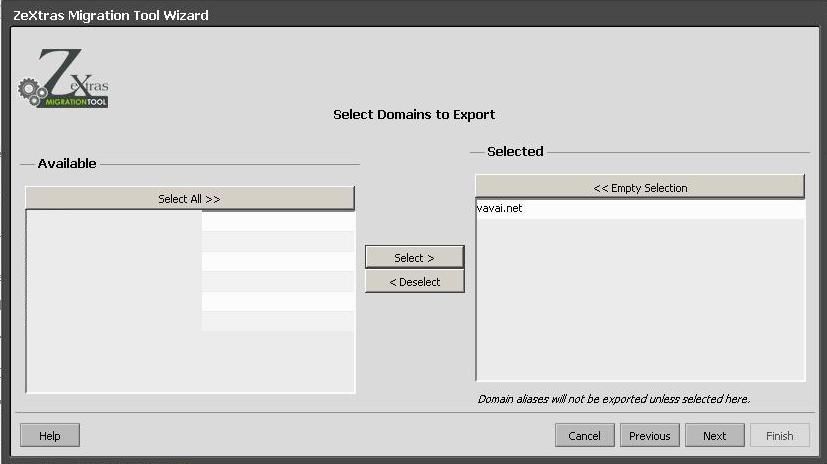Select the third row in Available list
This screenshot has height=464, width=827.
pyautogui.click(x=190, y=261)
